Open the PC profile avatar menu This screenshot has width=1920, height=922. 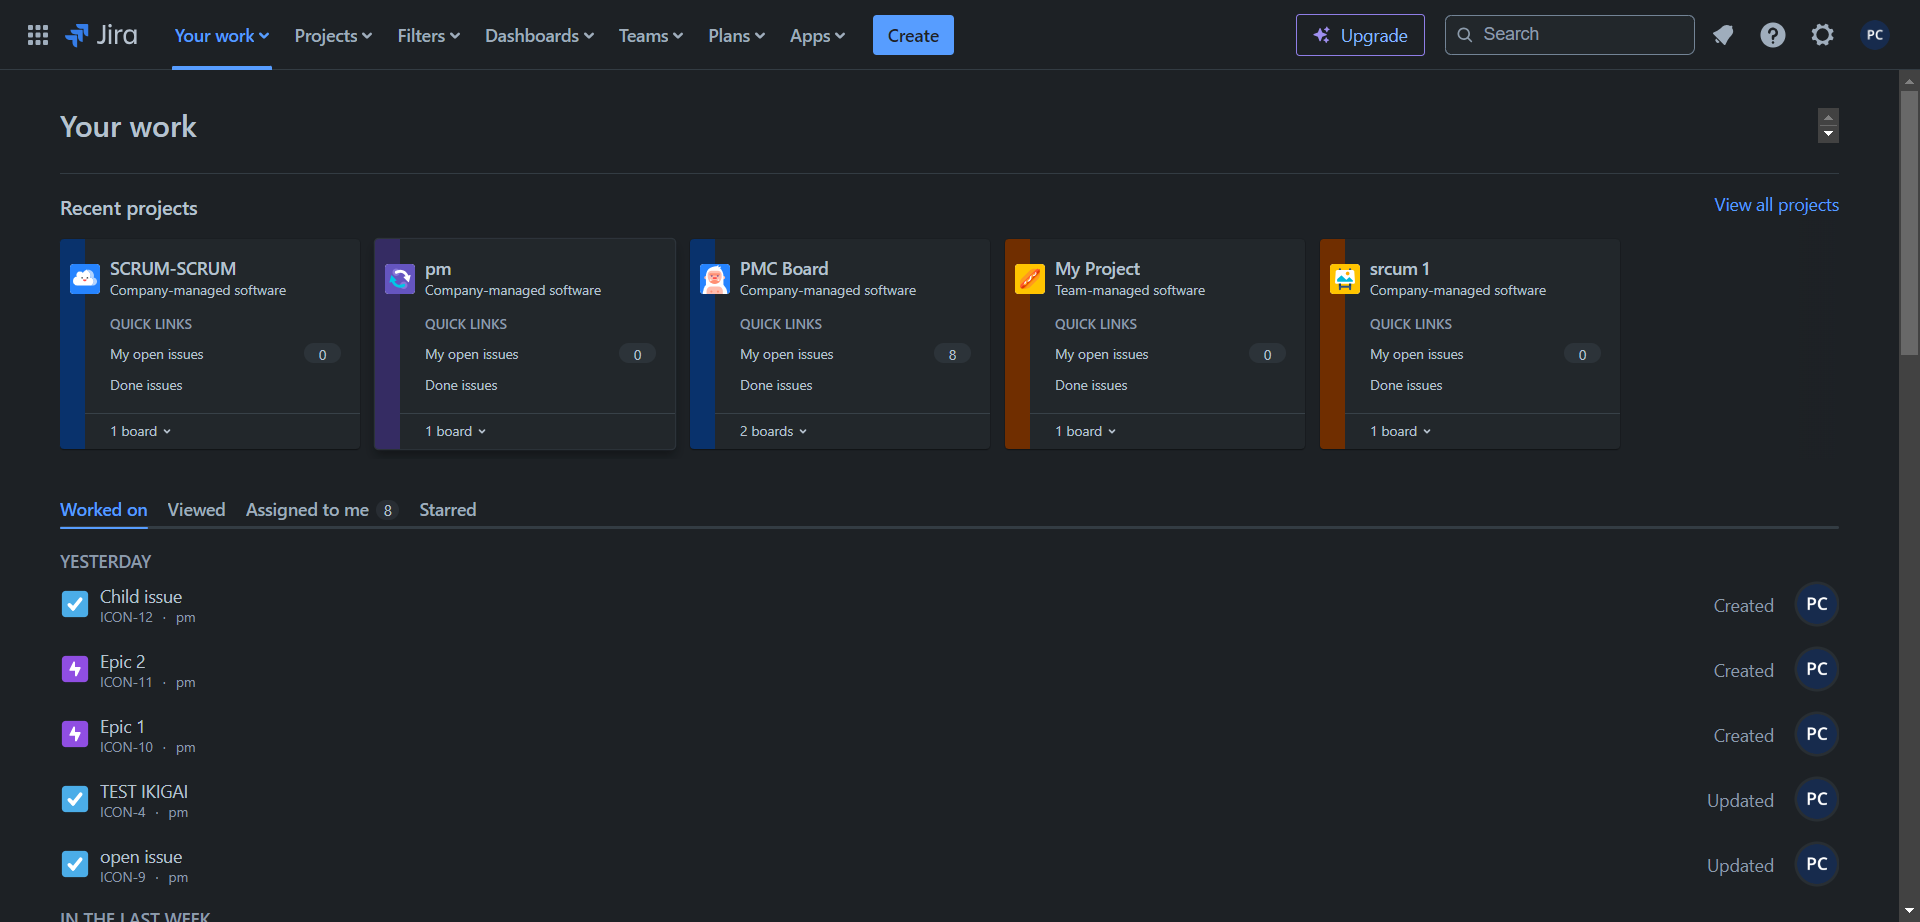pyautogui.click(x=1874, y=35)
